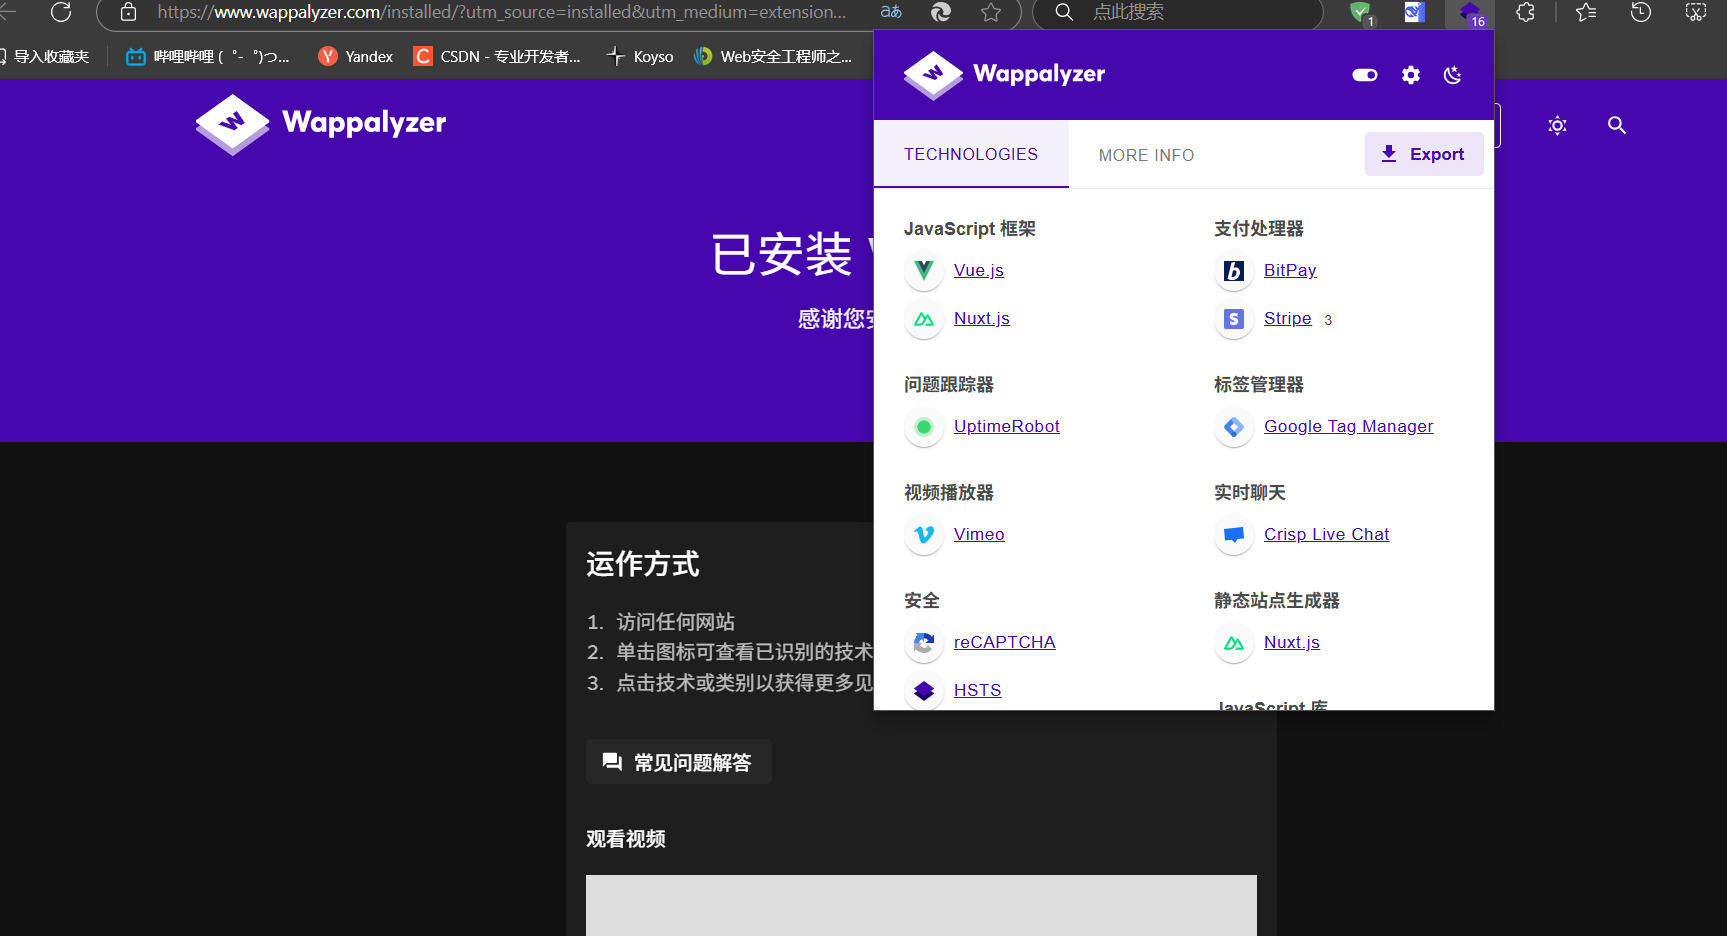The image size is (1727, 936).
Task: Open the website search magnifier icon
Action: pos(1616,125)
